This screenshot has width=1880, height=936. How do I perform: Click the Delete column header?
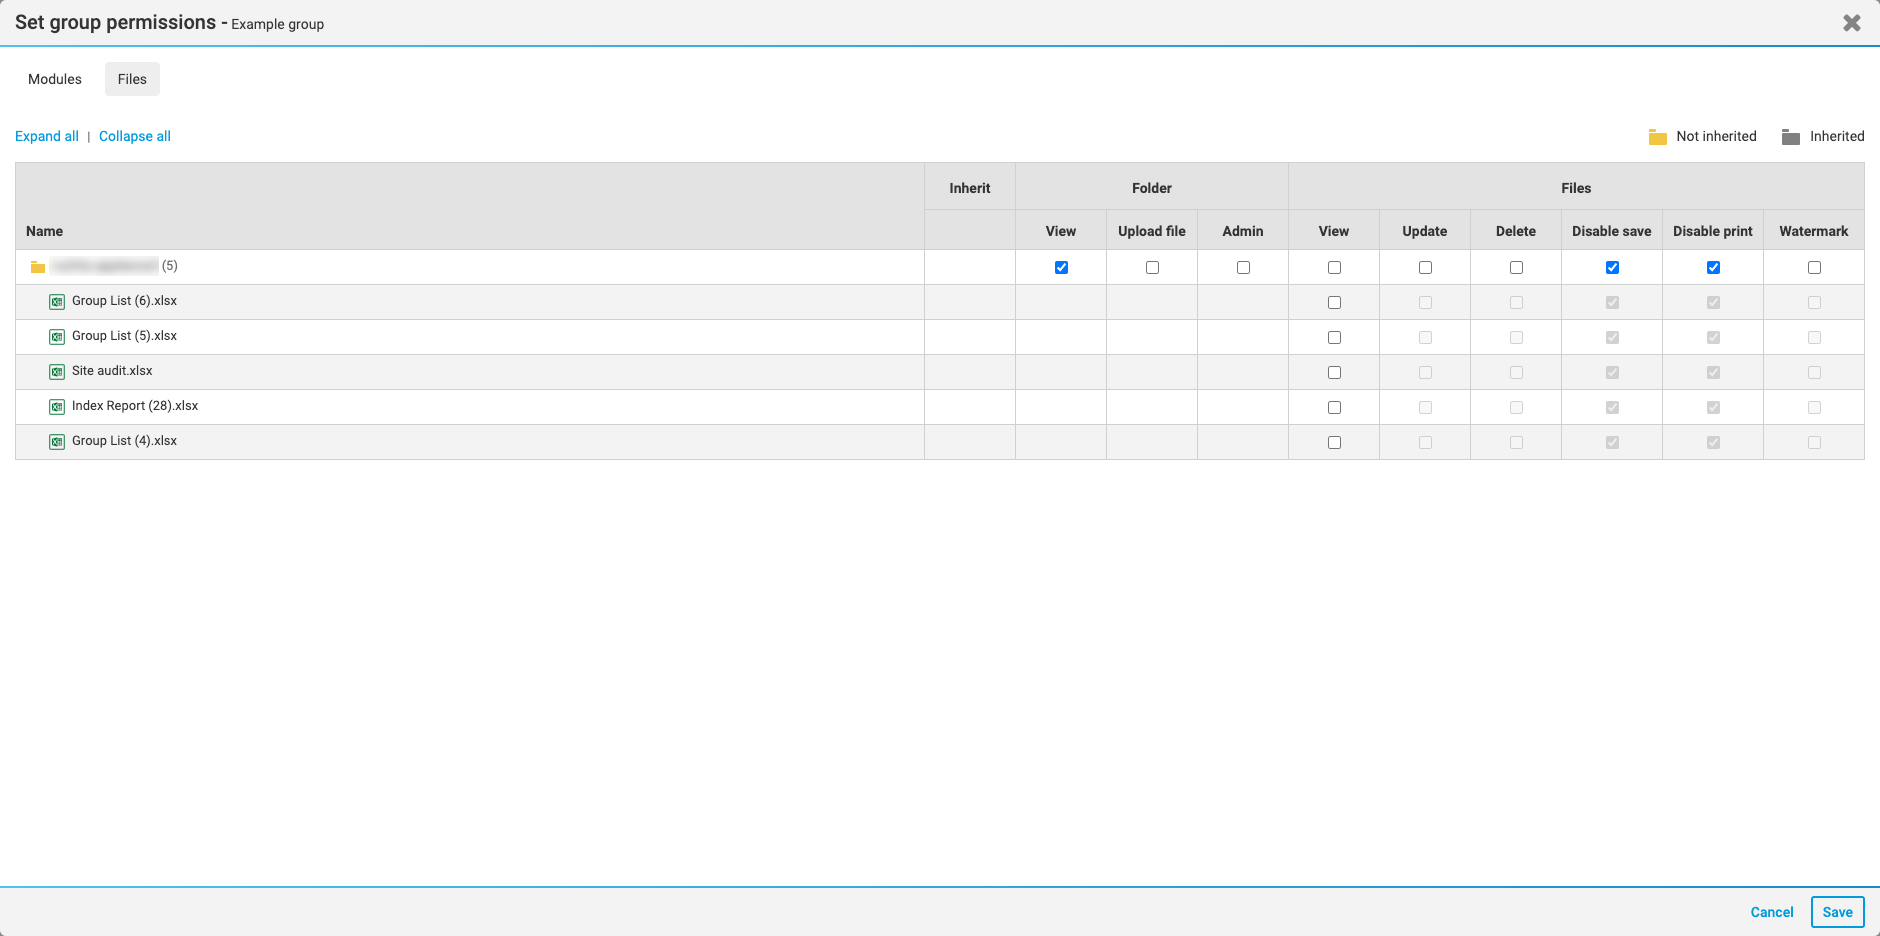(1516, 231)
